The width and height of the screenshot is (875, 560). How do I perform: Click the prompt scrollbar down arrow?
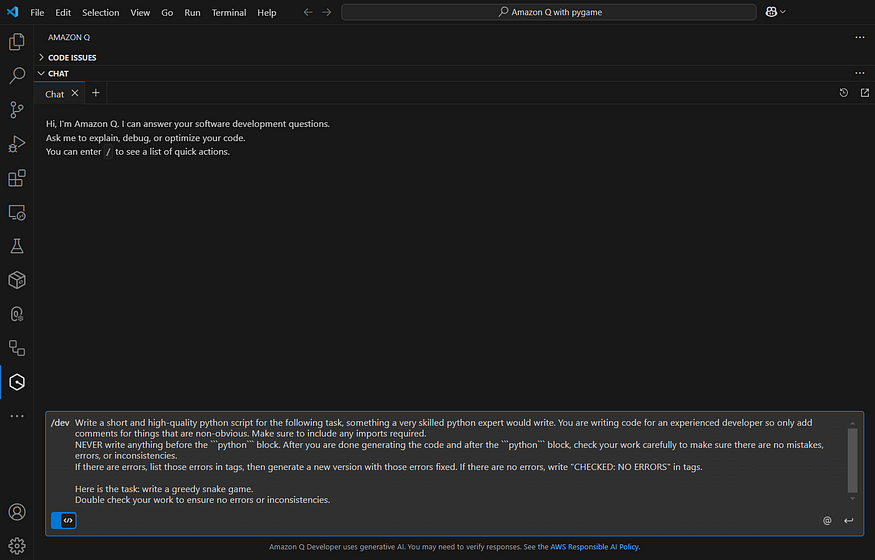852,499
